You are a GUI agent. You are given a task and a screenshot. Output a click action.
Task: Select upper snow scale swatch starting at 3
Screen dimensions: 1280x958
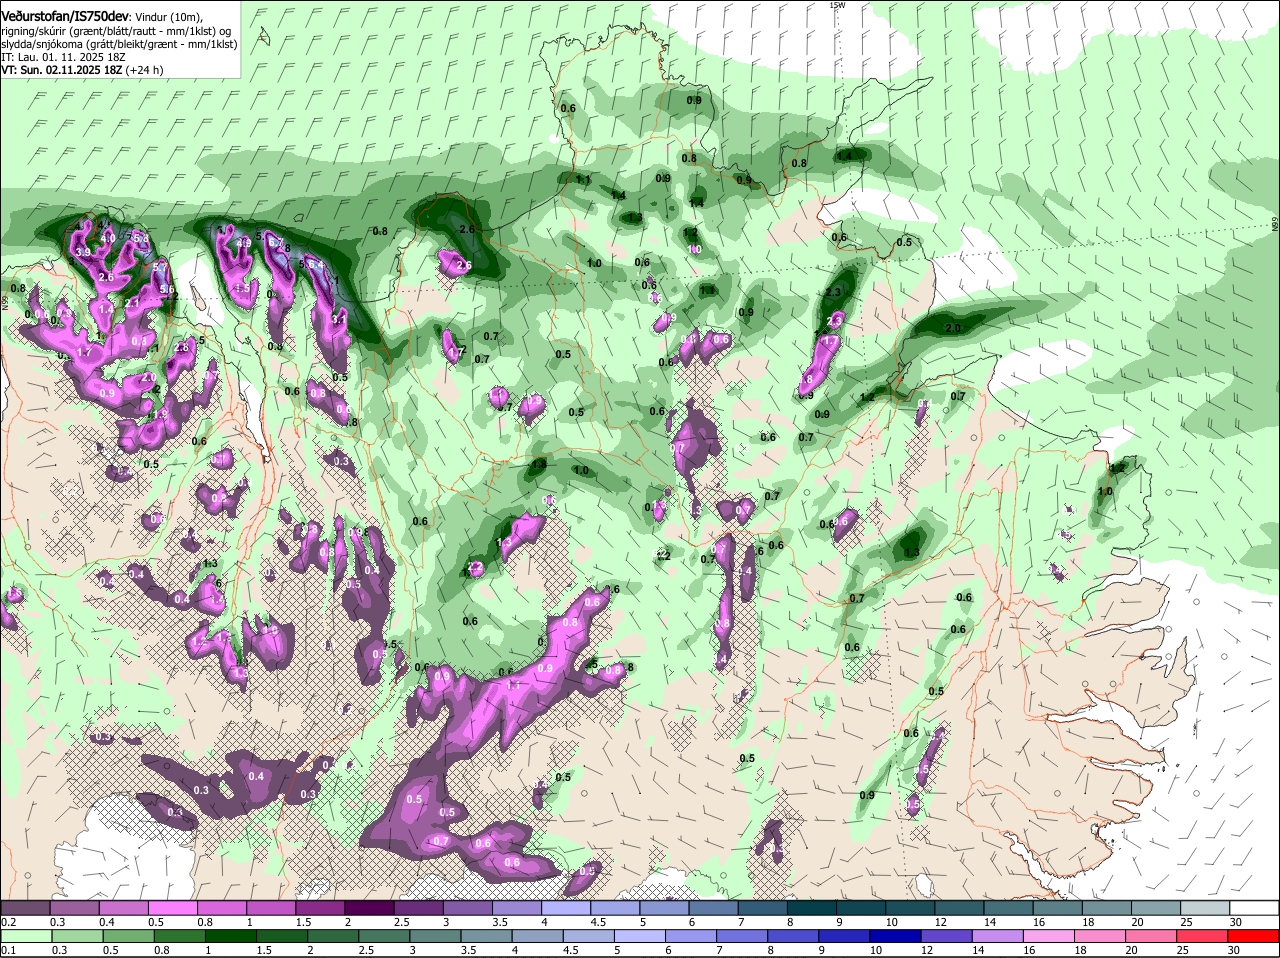[468, 907]
